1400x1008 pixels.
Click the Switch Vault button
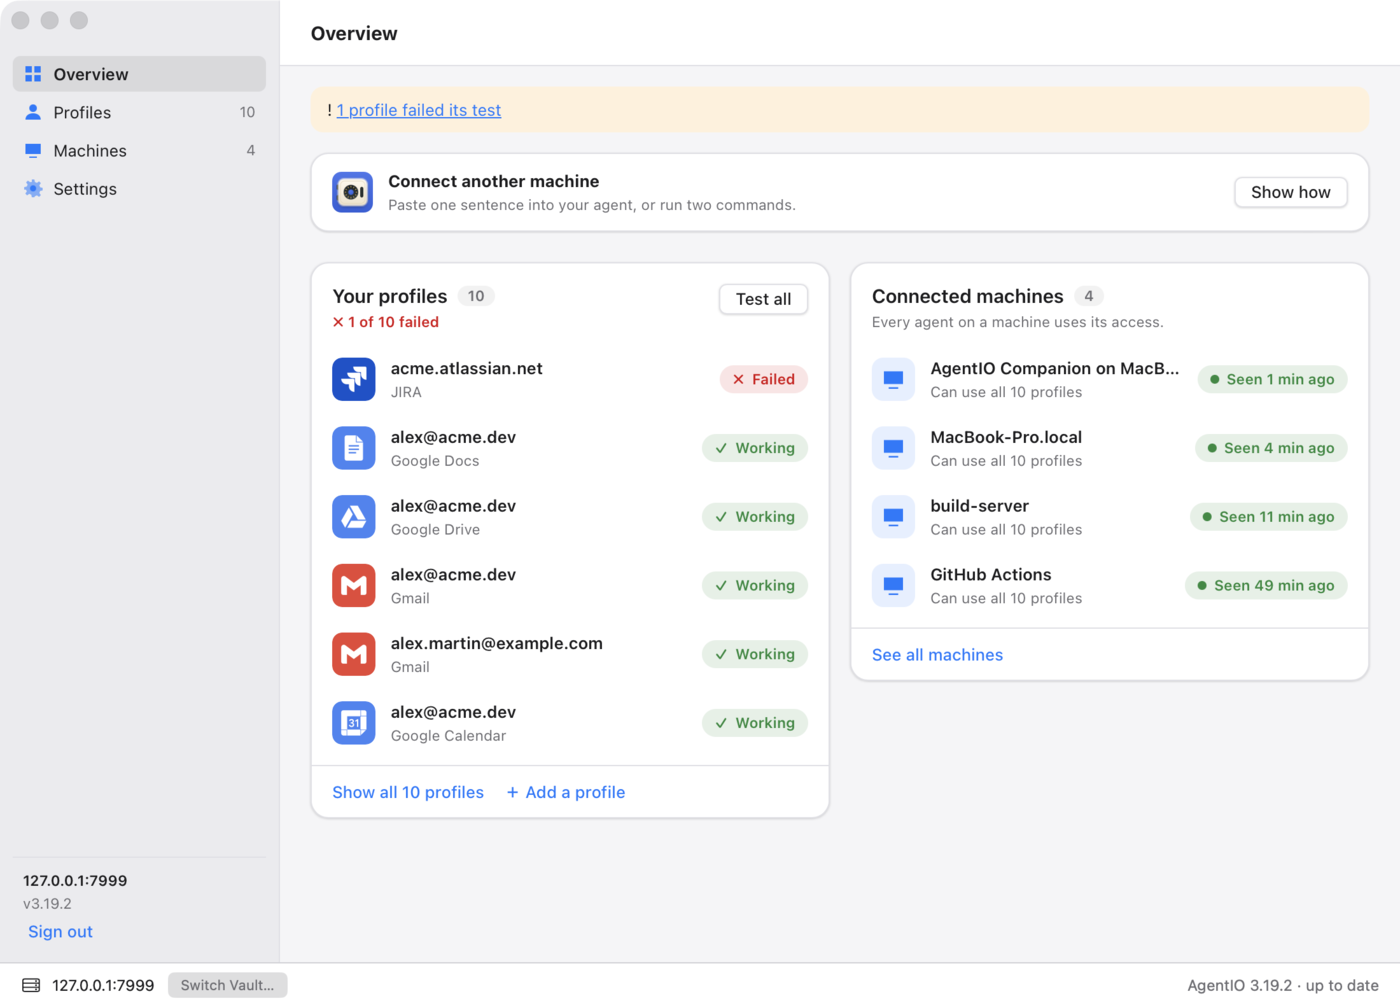click(x=227, y=985)
